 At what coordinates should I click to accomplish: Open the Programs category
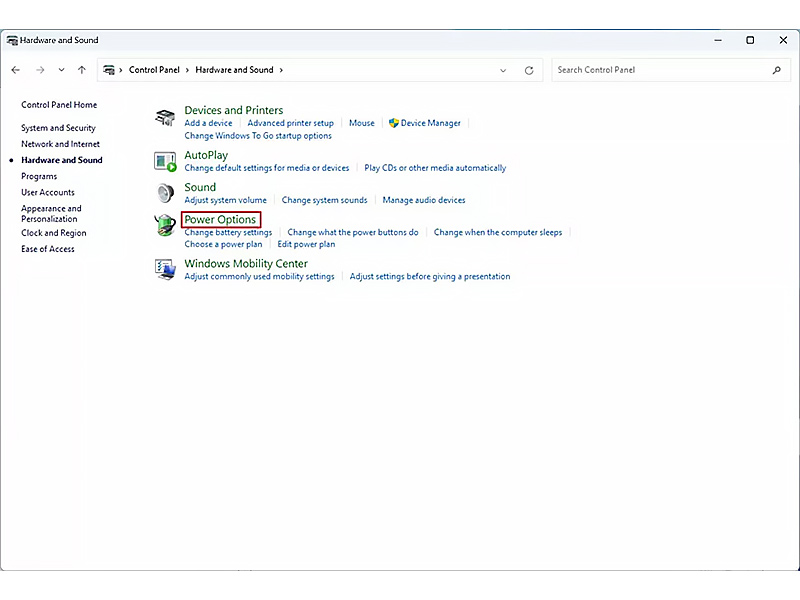point(39,176)
